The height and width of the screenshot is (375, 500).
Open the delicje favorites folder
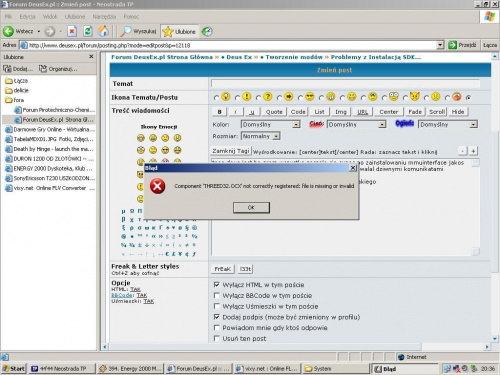tap(17, 90)
